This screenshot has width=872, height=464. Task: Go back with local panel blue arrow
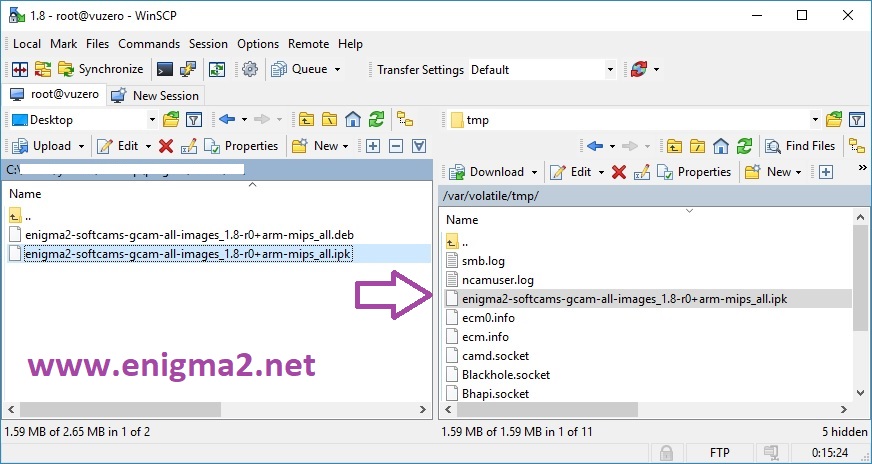point(226,119)
